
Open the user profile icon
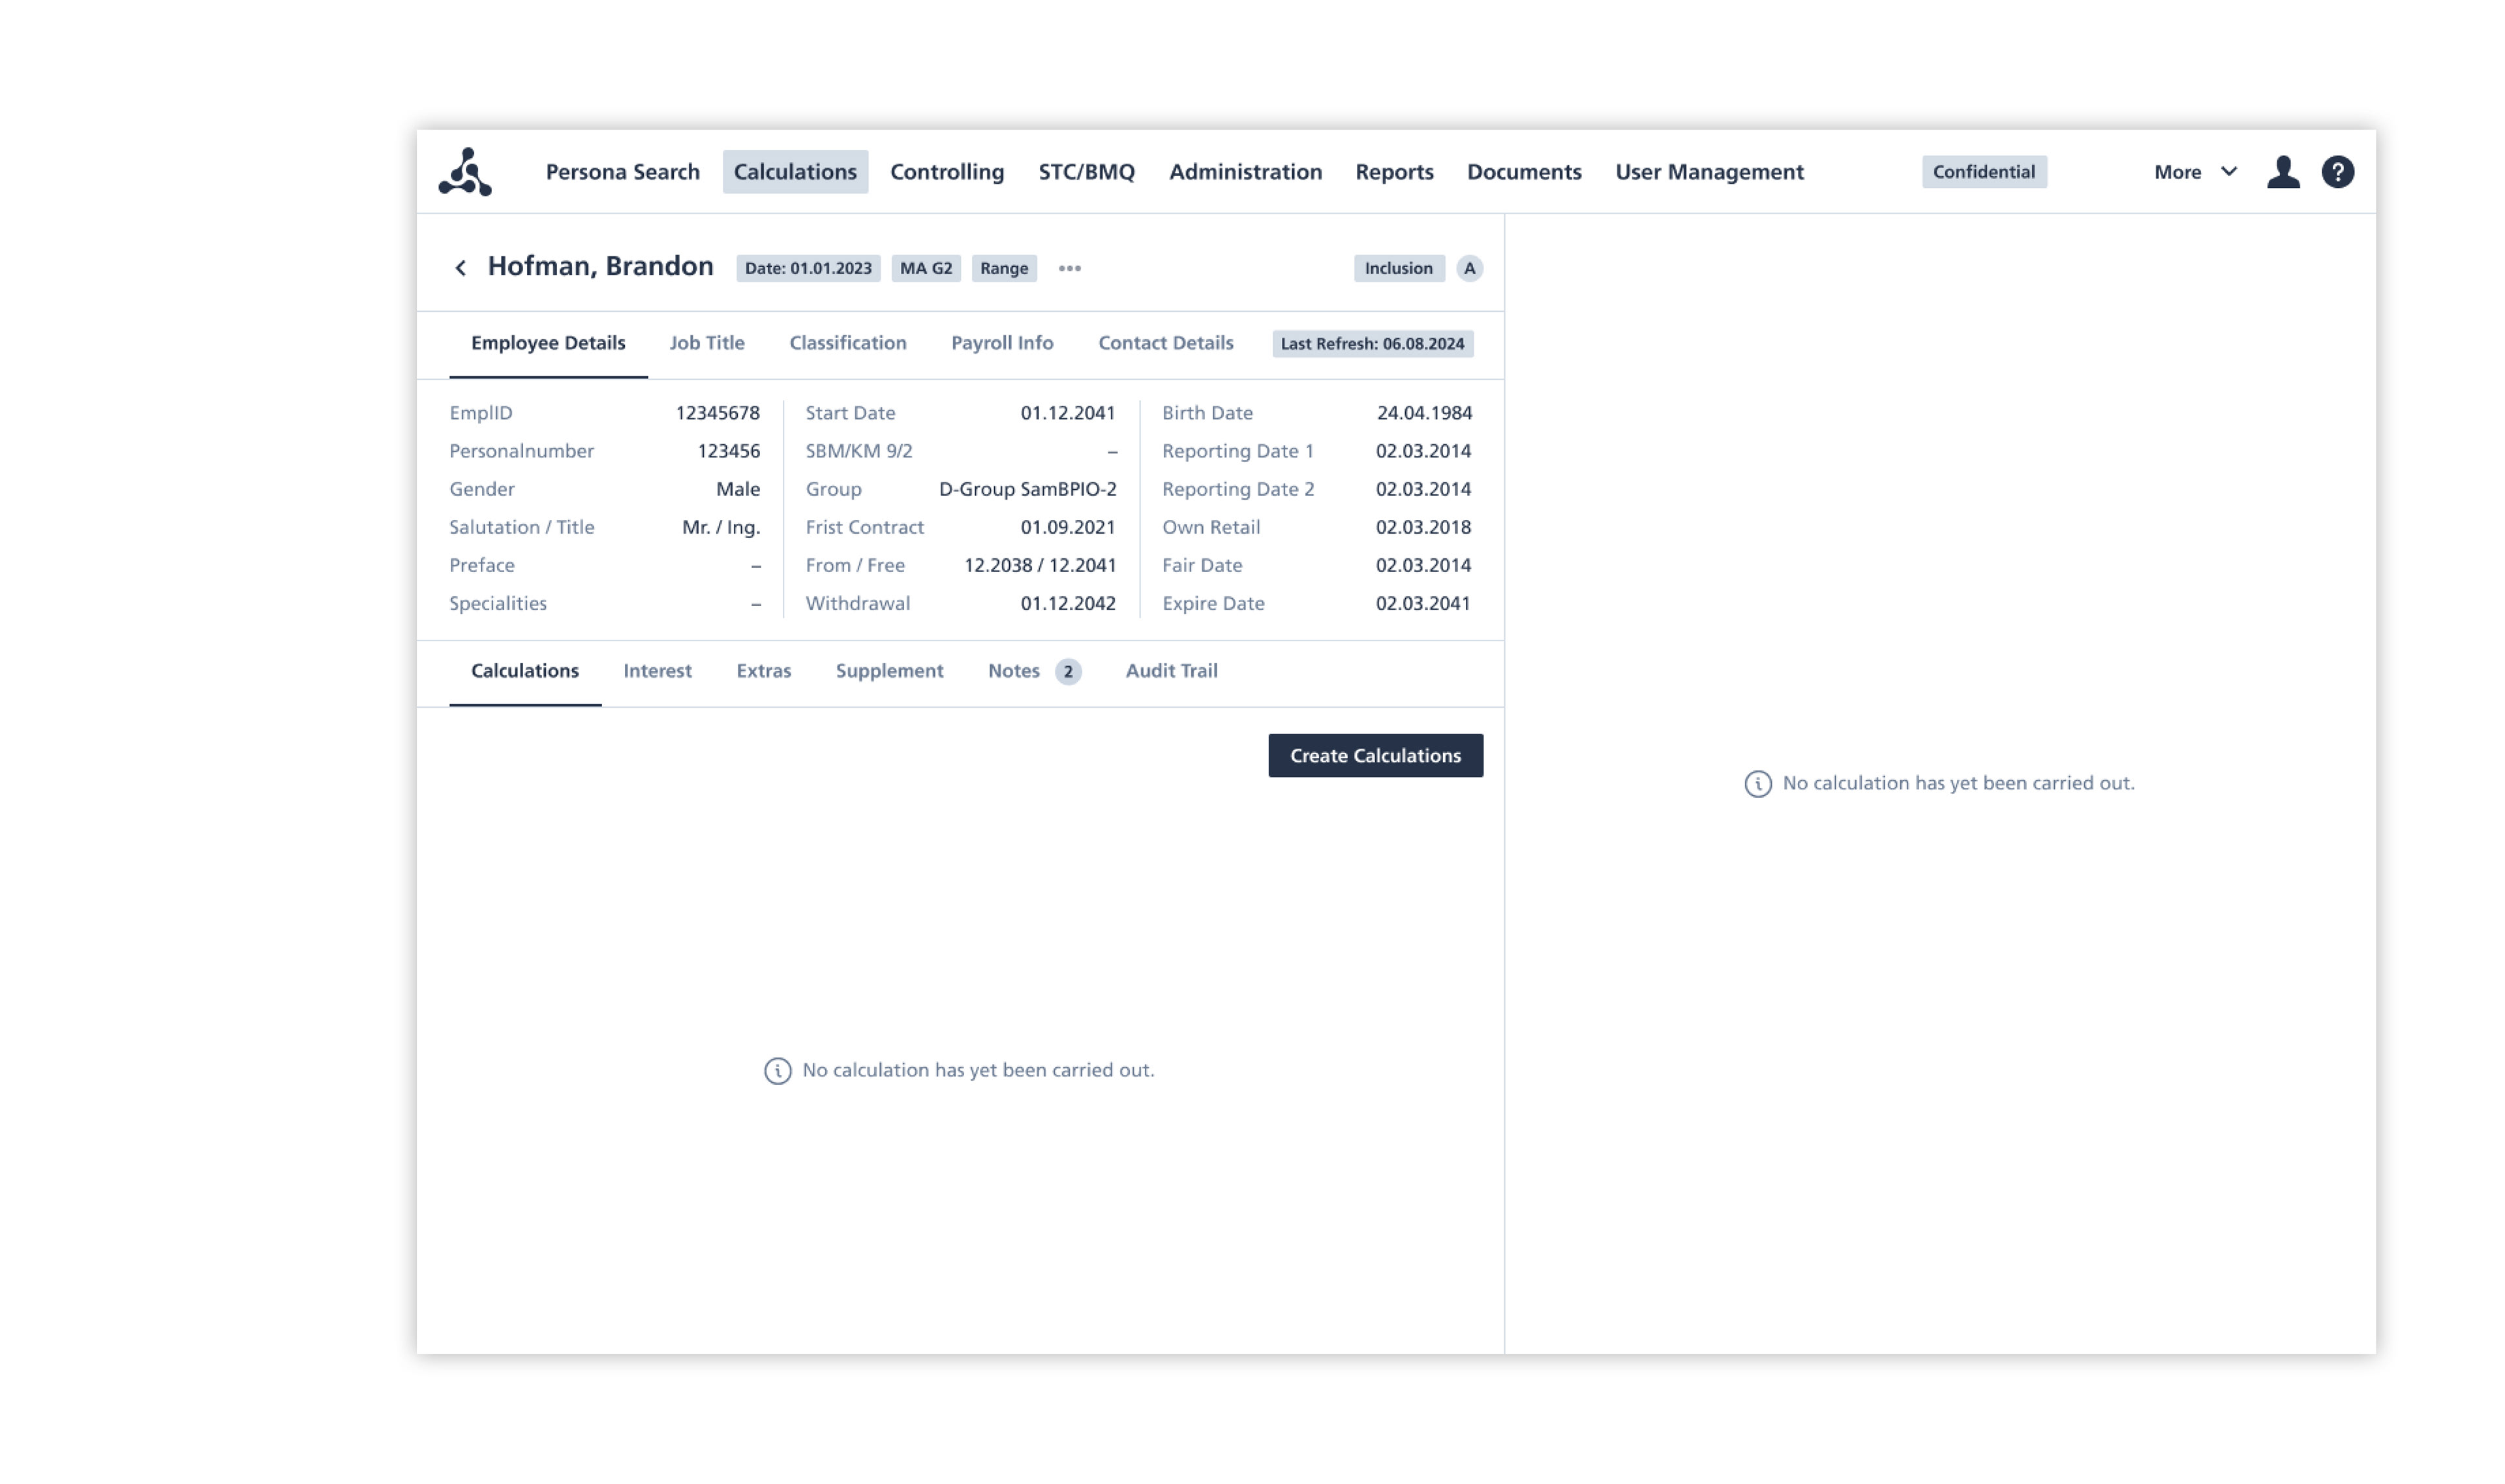[2282, 172]
